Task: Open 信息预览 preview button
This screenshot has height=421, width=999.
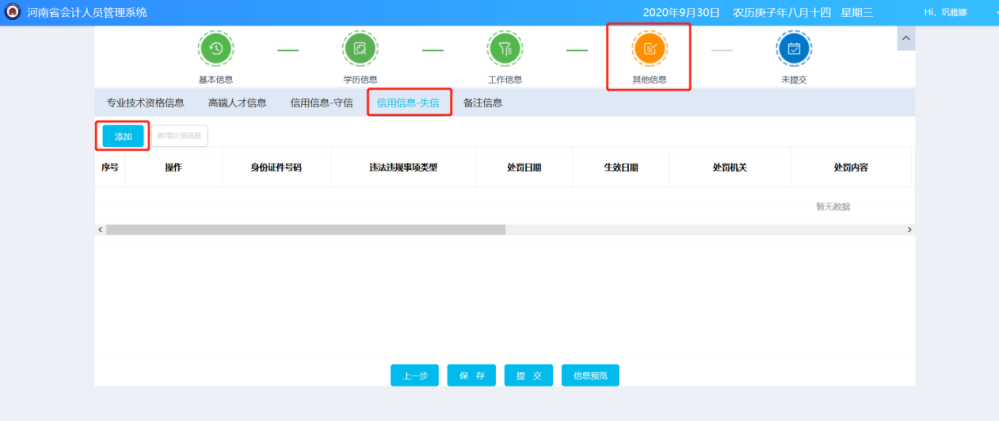Action: point(590,376)
